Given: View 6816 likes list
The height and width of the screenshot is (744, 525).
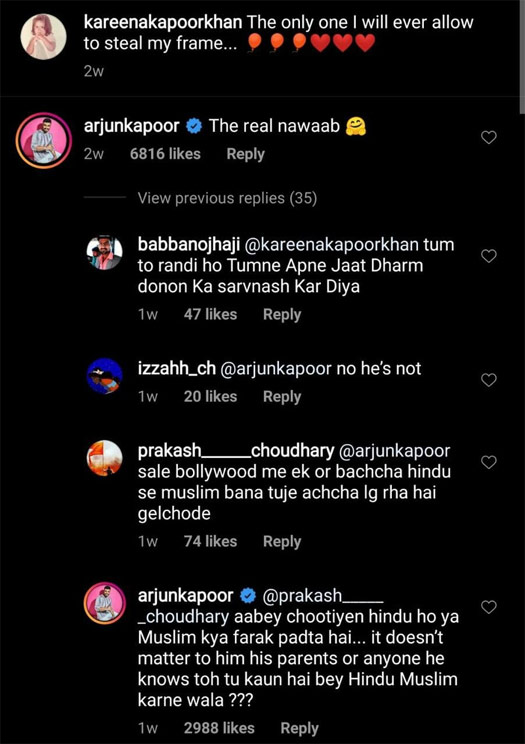Looking at the screenshot, I should 165,154.
